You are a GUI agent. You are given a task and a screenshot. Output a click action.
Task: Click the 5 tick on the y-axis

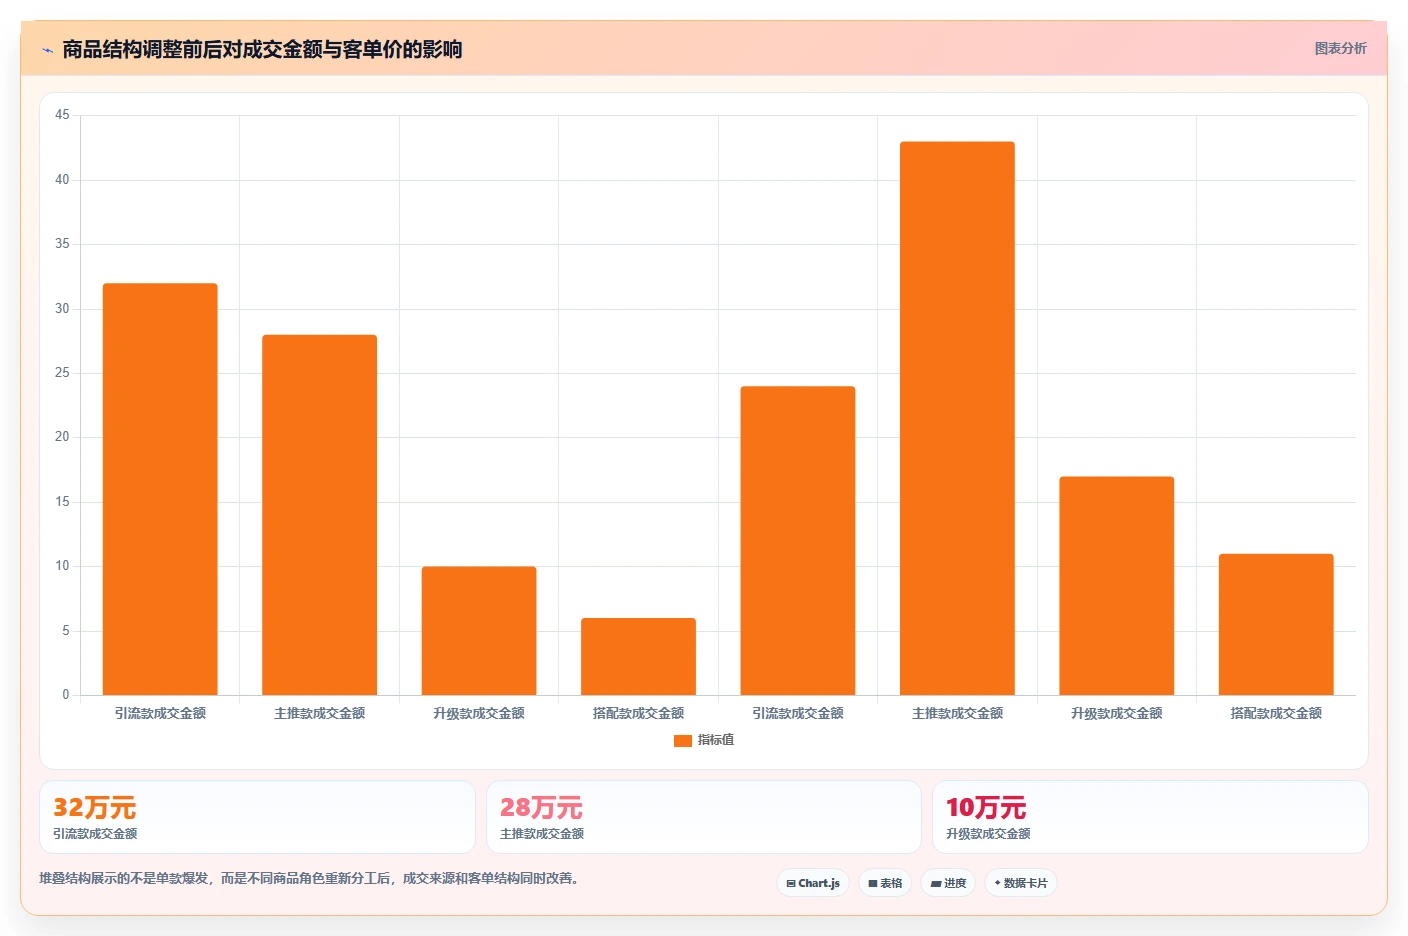66,631
